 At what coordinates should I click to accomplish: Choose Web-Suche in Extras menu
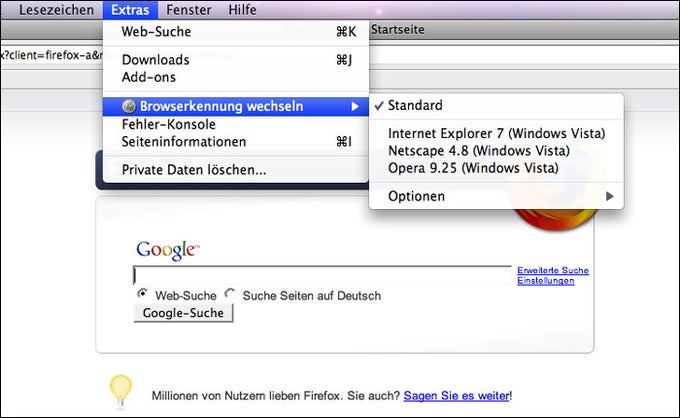click(236, 32)
